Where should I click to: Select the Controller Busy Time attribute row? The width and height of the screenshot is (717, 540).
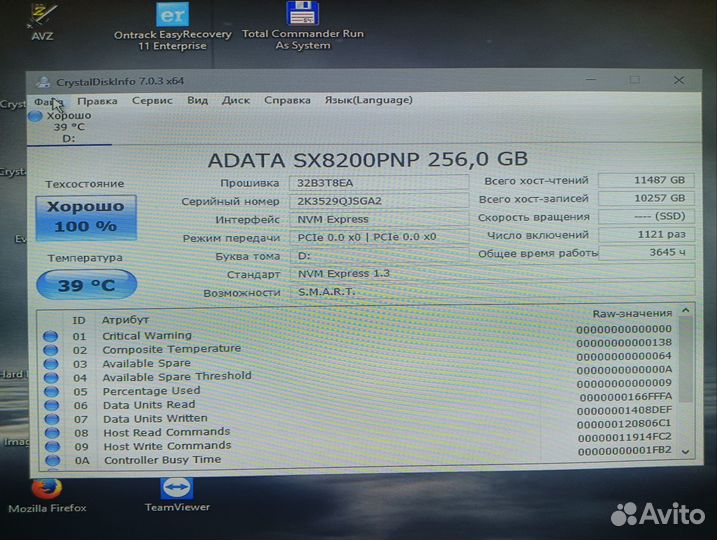click(358, 456)
